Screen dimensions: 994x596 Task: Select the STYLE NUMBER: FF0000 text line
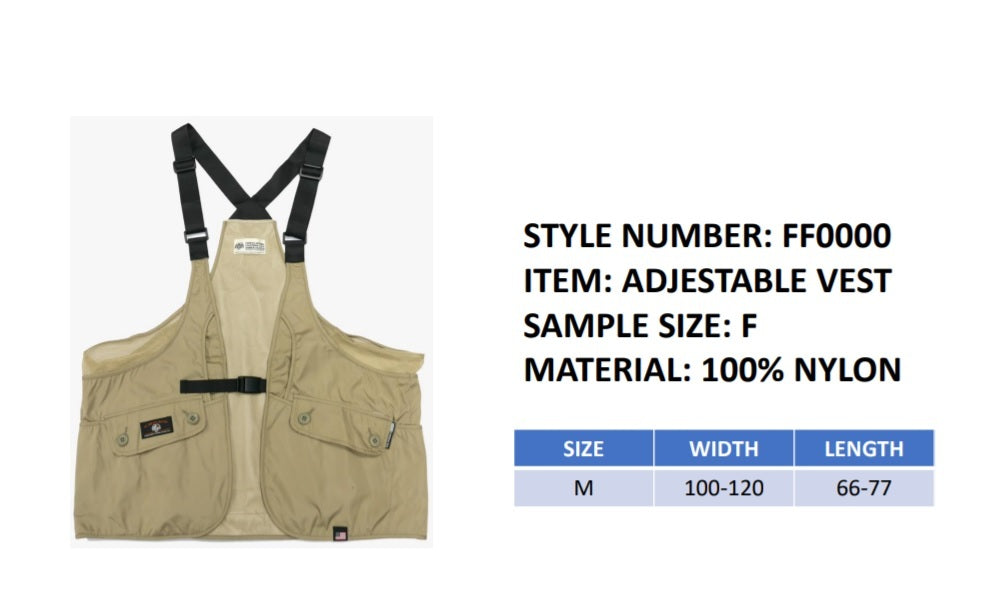click(x=707, y=236)
